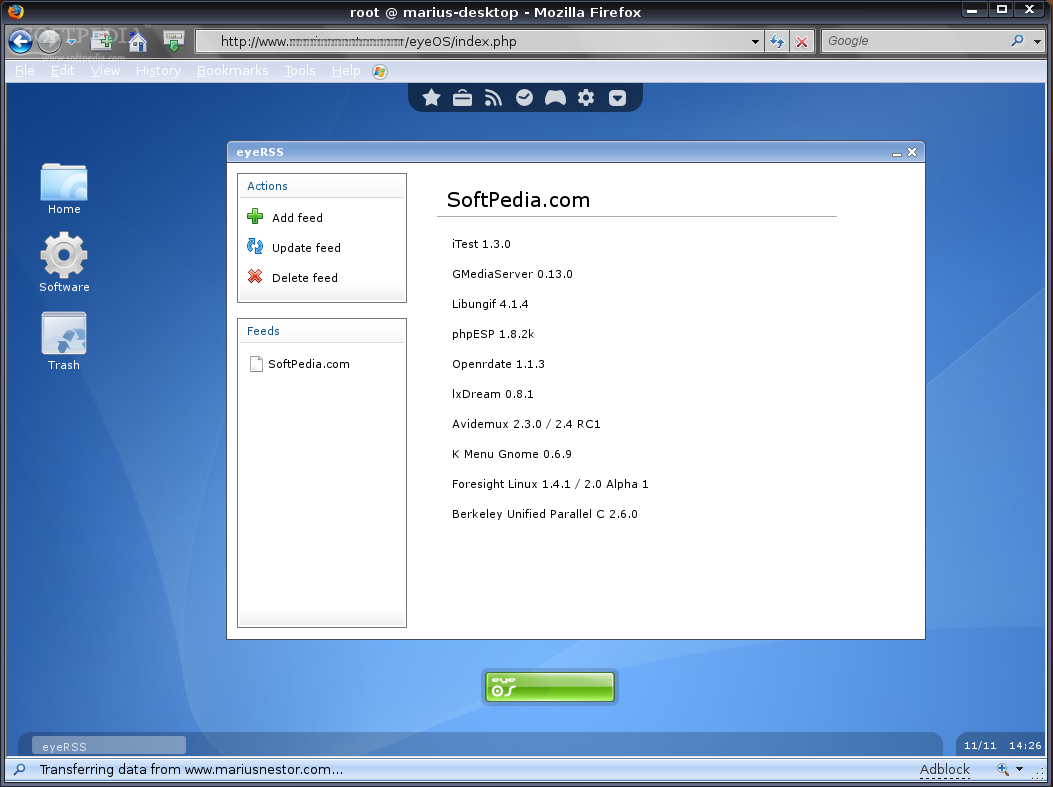This screenshot has width=1053, height=787.
Task: Open the Libungif 4.1.4 entry
Action: click(x=490, y=304)
